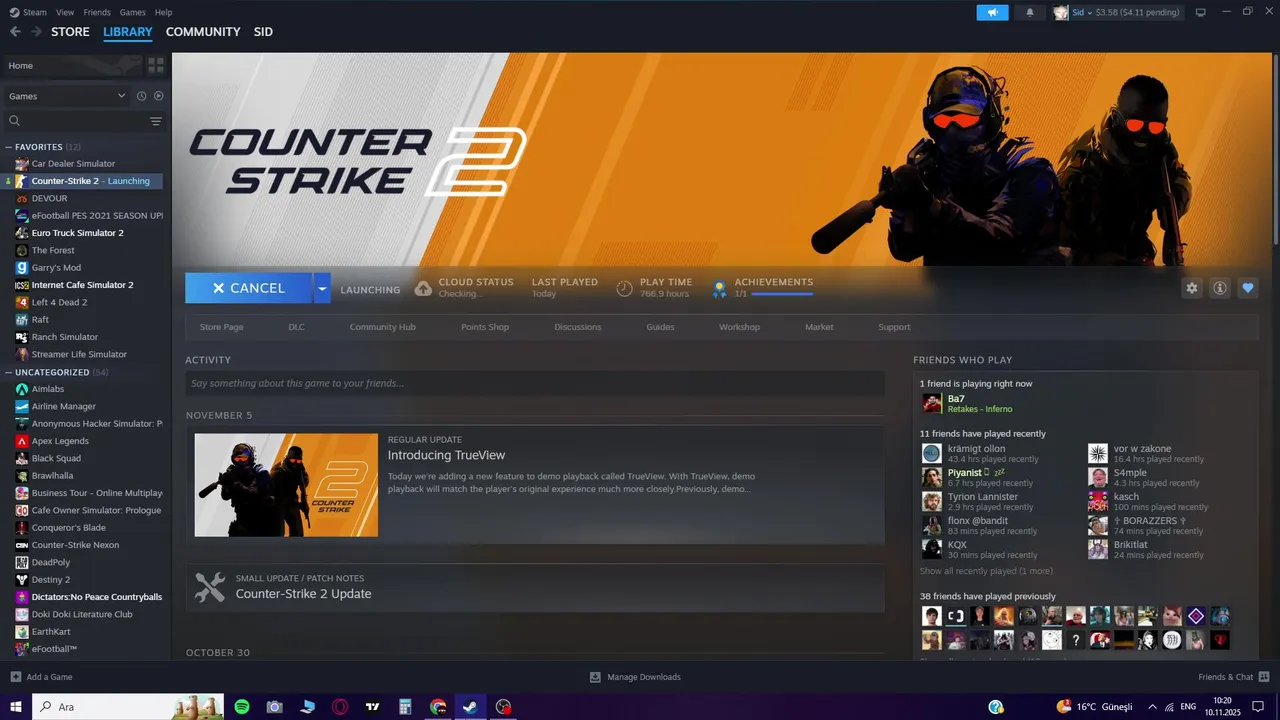
Task: Open the Counter-Strike 2 Update patch notes
Action: pos(535,588)
